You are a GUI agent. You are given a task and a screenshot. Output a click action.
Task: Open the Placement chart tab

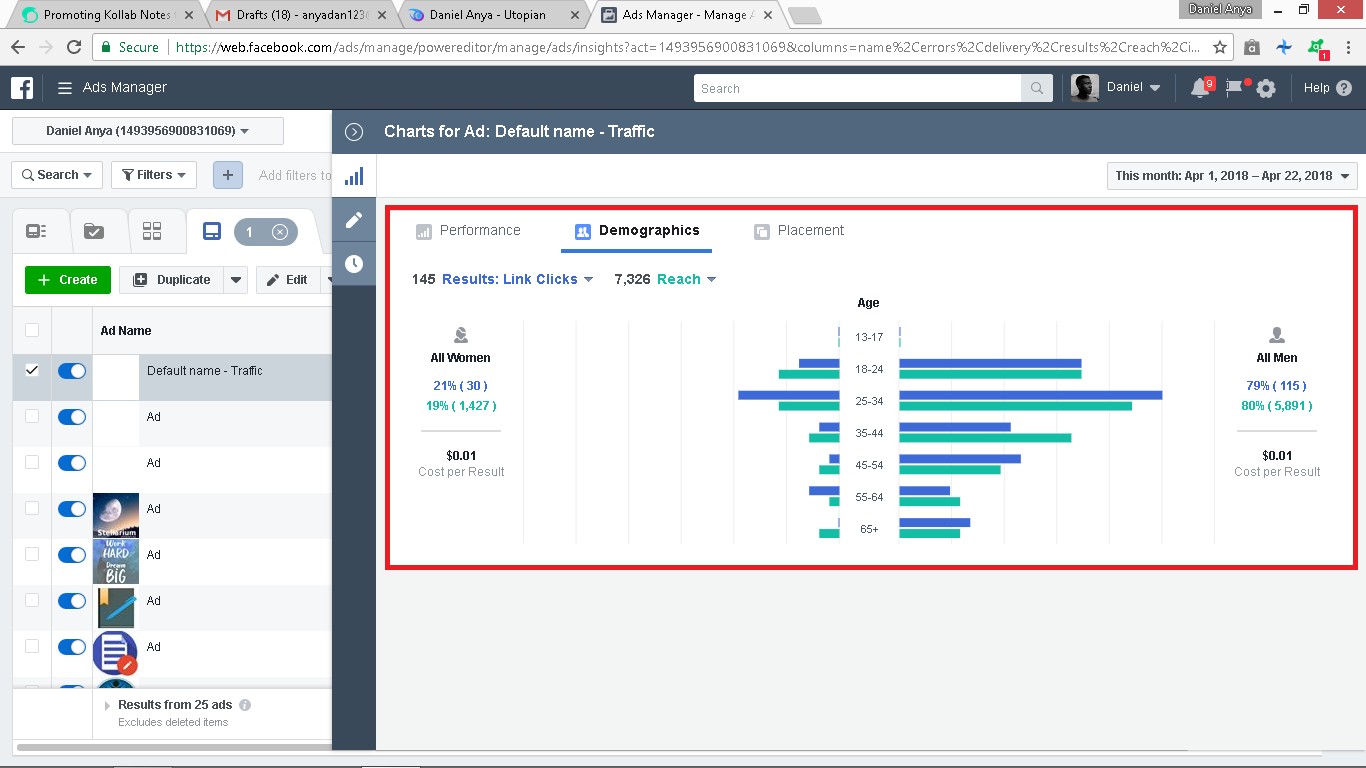(799, 231)
